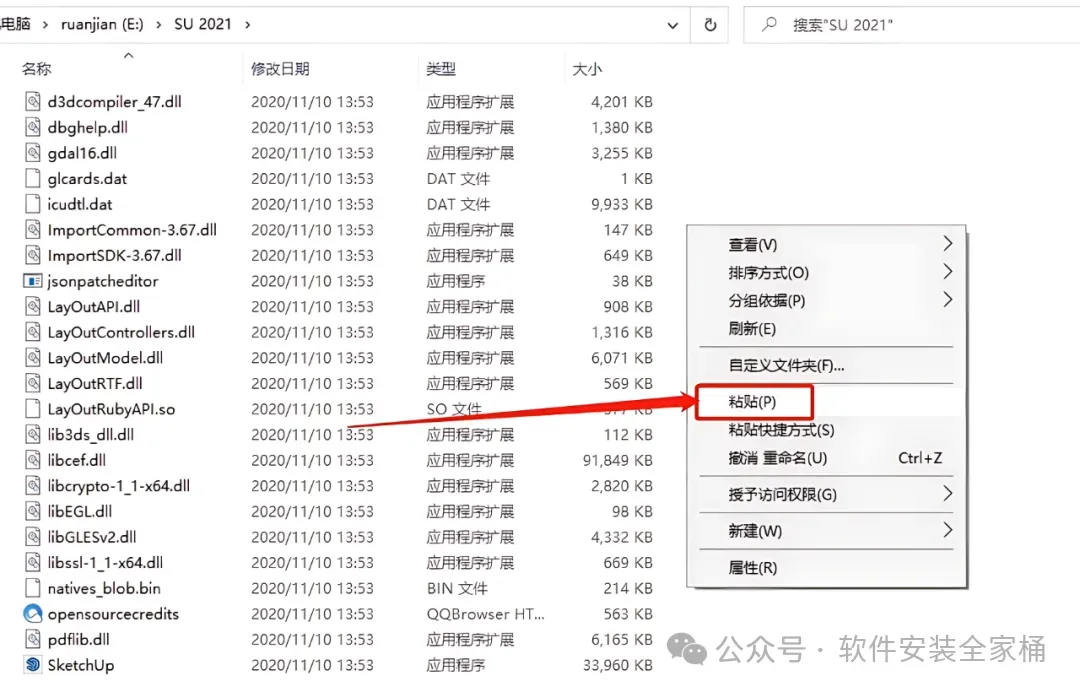
Task: Click the libcef.dll file icon
Action: tap(32, 460)
